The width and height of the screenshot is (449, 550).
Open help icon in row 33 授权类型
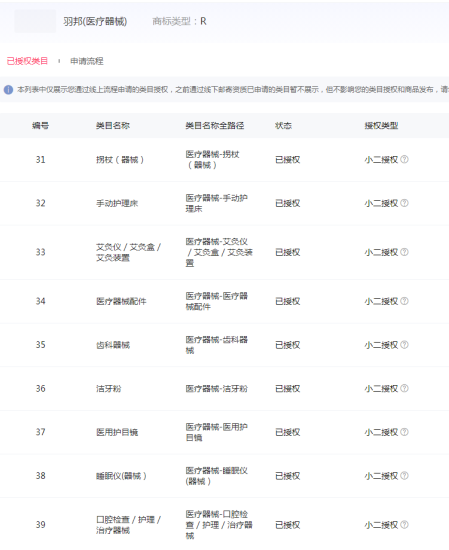click(x=404, y=252)
